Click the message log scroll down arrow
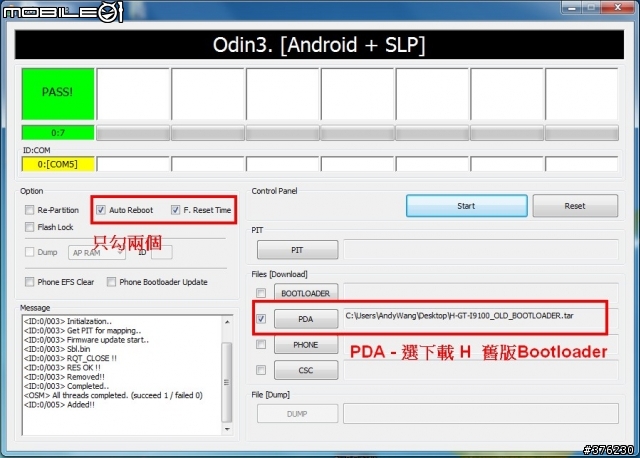This screenshot has width=640, height=458. point(227,429)
